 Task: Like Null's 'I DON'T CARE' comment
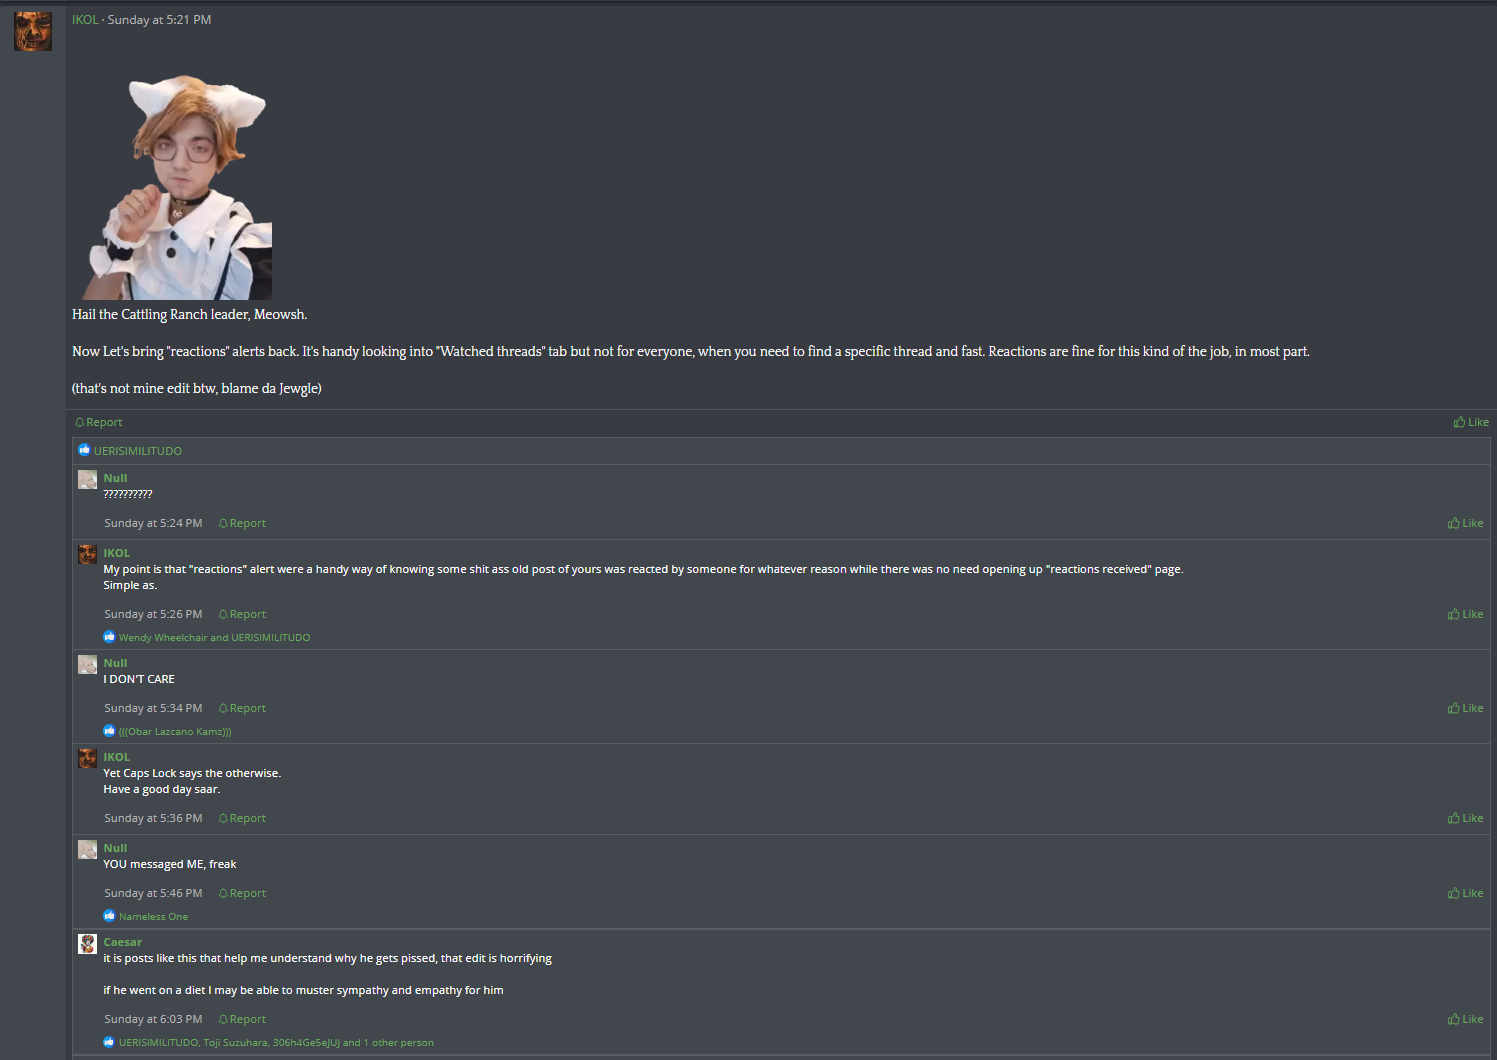1465,708
